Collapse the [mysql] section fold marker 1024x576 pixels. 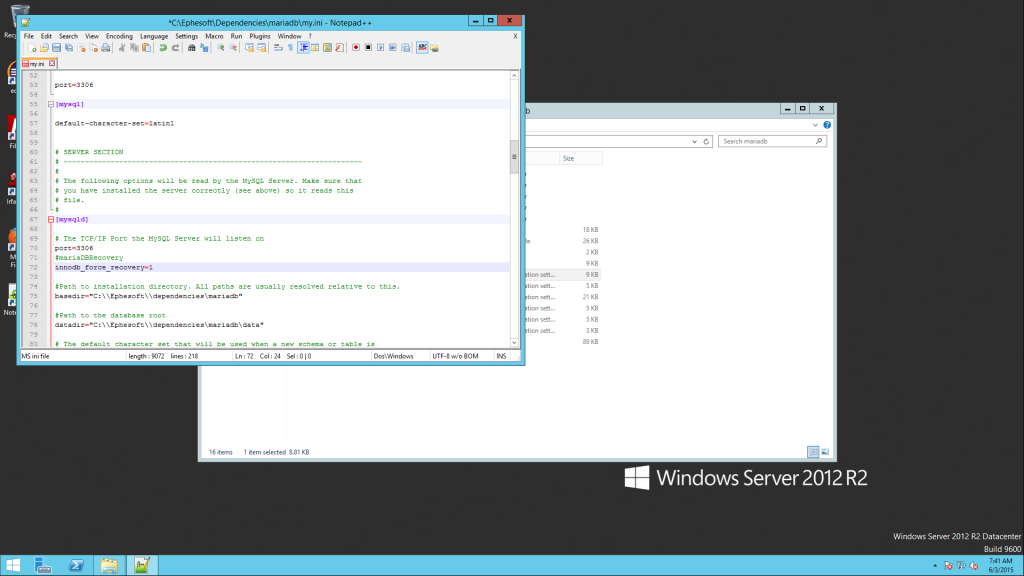coord(51,104)
